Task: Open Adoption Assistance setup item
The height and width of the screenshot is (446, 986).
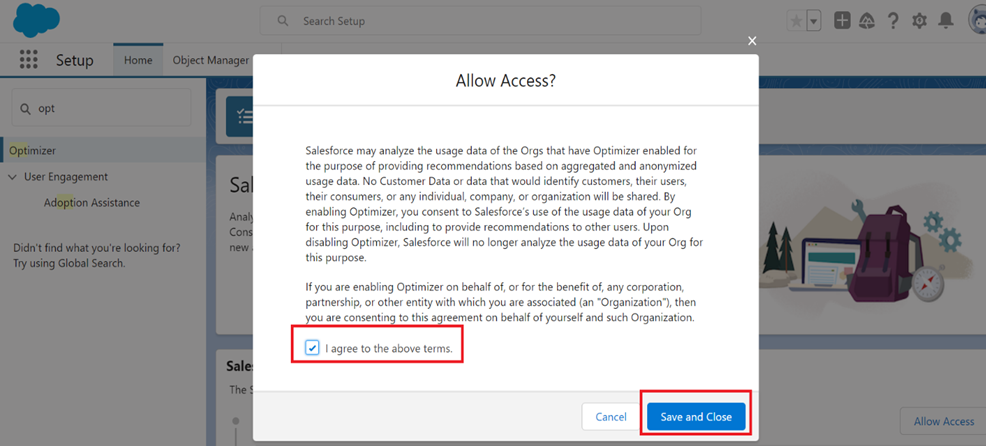Action: 92,203
